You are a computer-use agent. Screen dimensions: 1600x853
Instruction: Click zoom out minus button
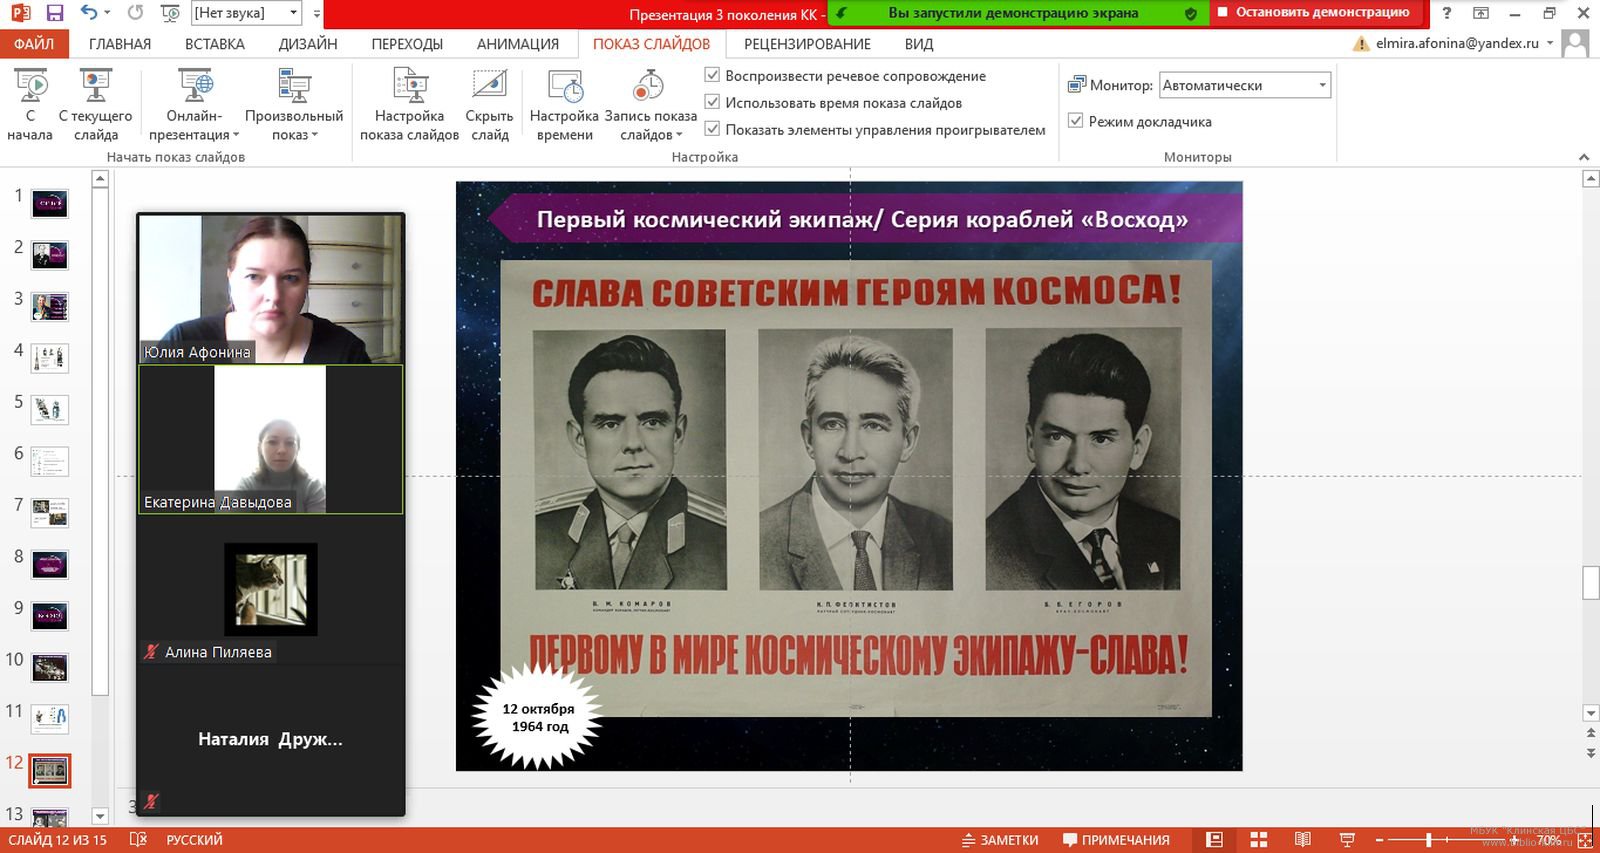click(1379, 840)
